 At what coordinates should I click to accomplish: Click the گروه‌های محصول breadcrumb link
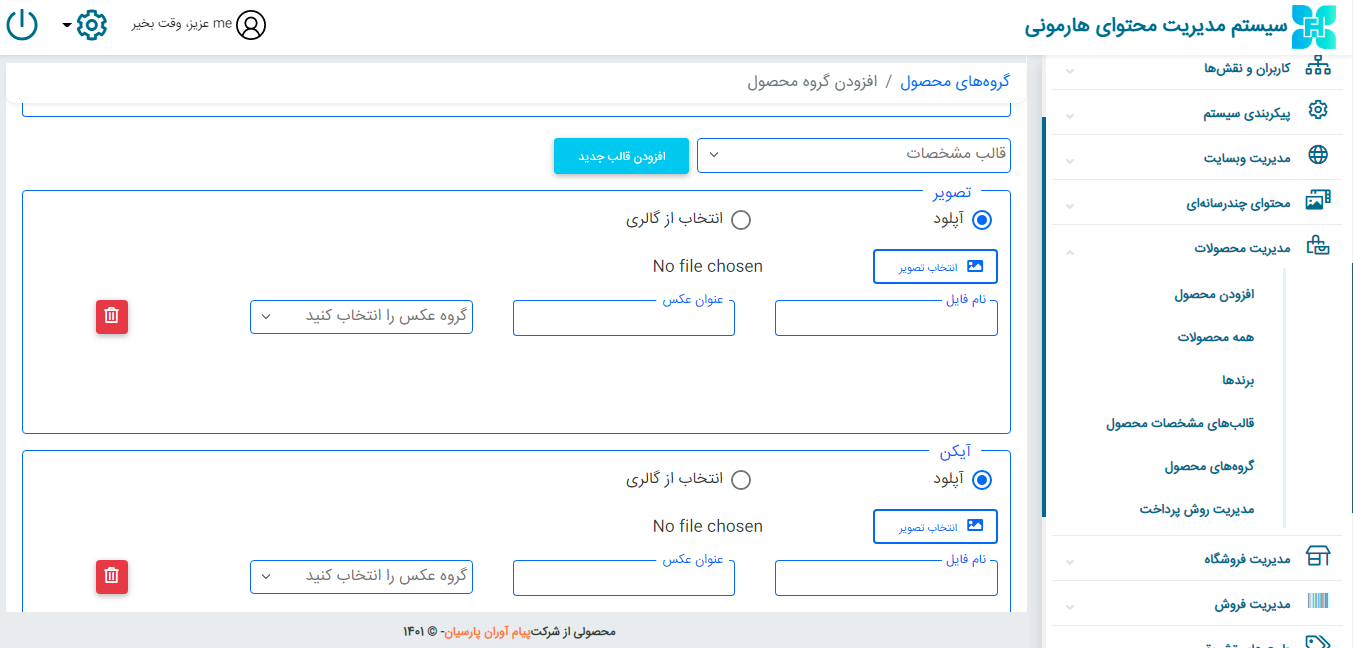coord(954,81)
